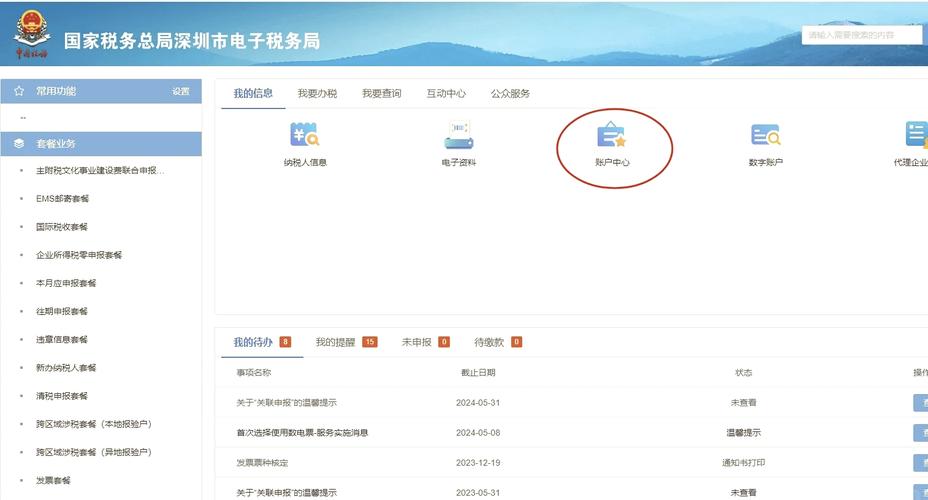928x500 pixels.
Task: Open 主附税文化事业建设费联合申报 package
Action: click(x=100, y=170)
